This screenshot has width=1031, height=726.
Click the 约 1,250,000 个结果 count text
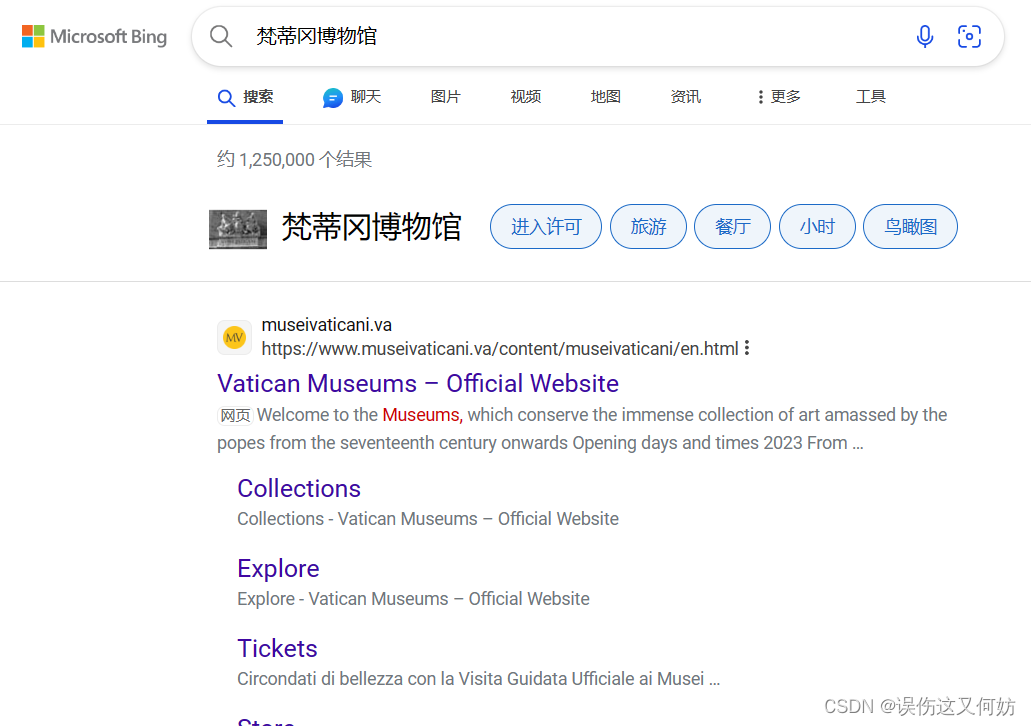coord(295,159)
